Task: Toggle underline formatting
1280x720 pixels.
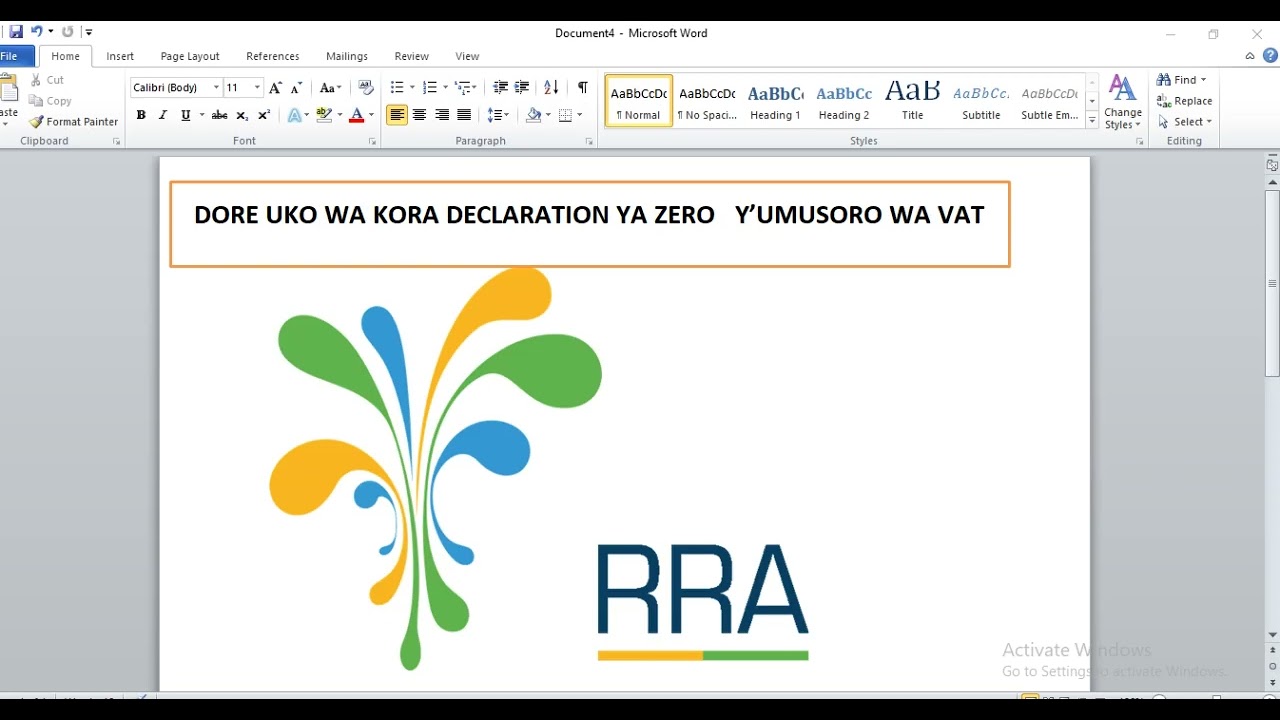Action: click(x=185, y=116)
